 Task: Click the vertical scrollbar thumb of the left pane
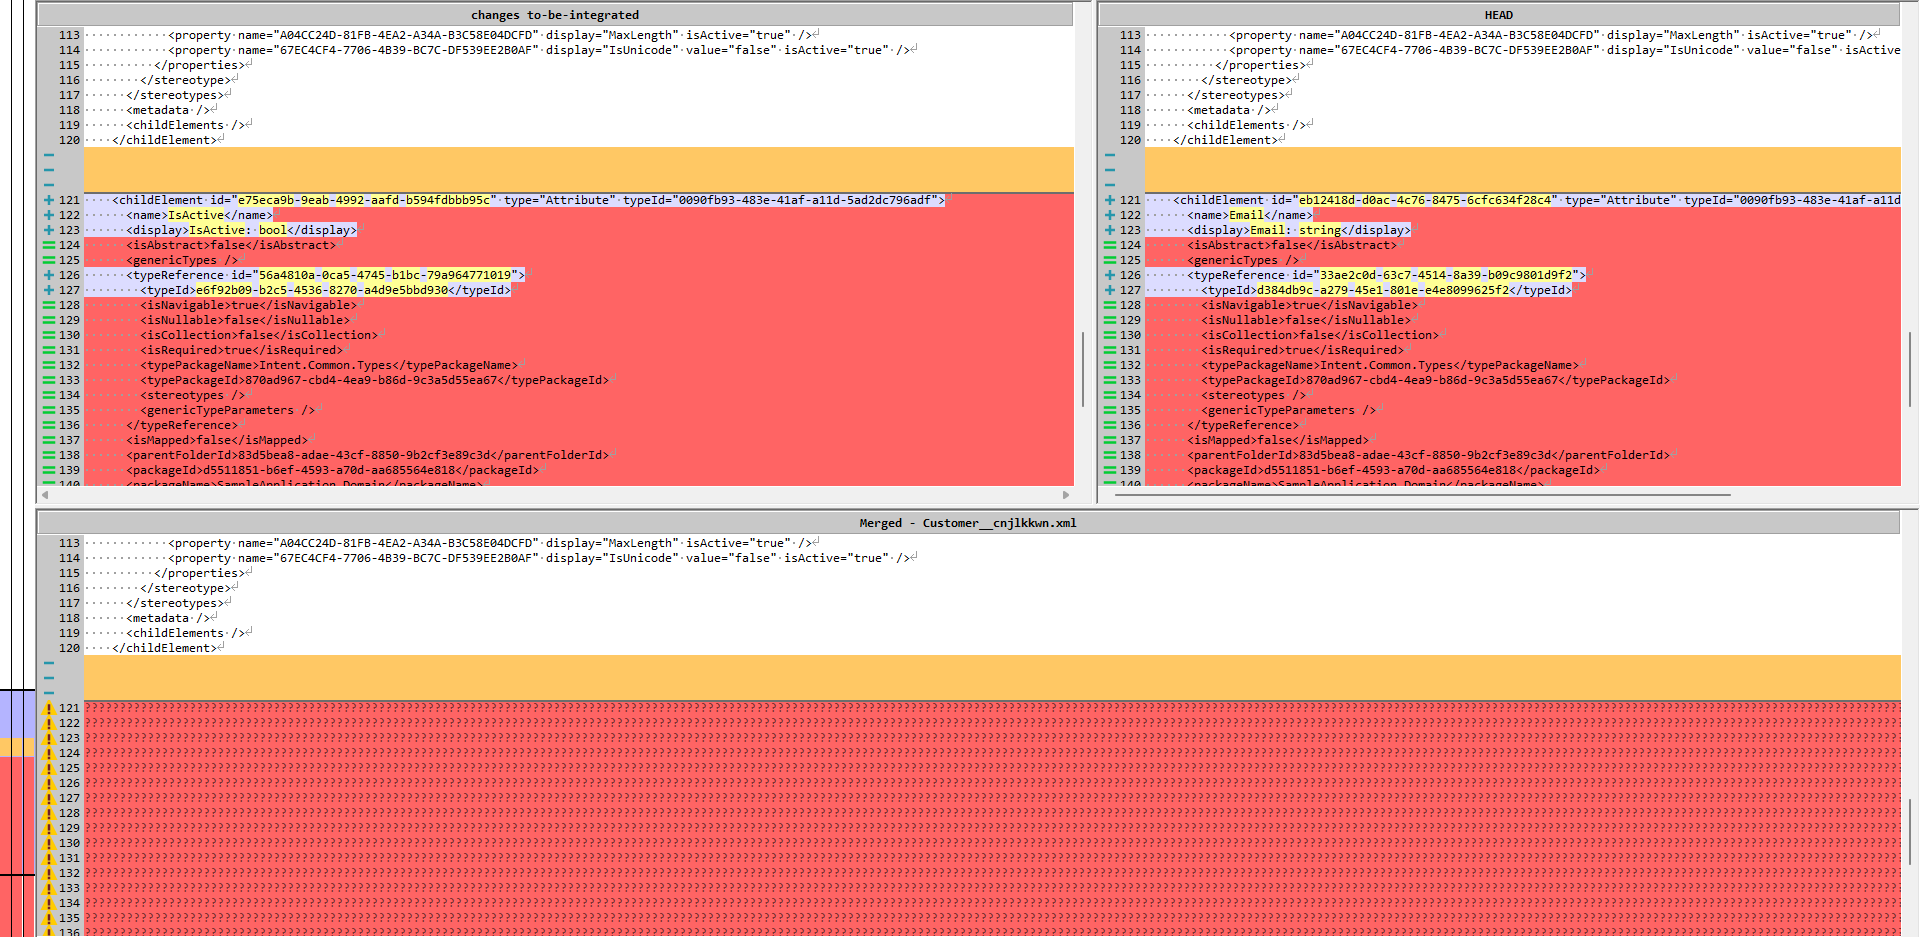coord(1083,369)
